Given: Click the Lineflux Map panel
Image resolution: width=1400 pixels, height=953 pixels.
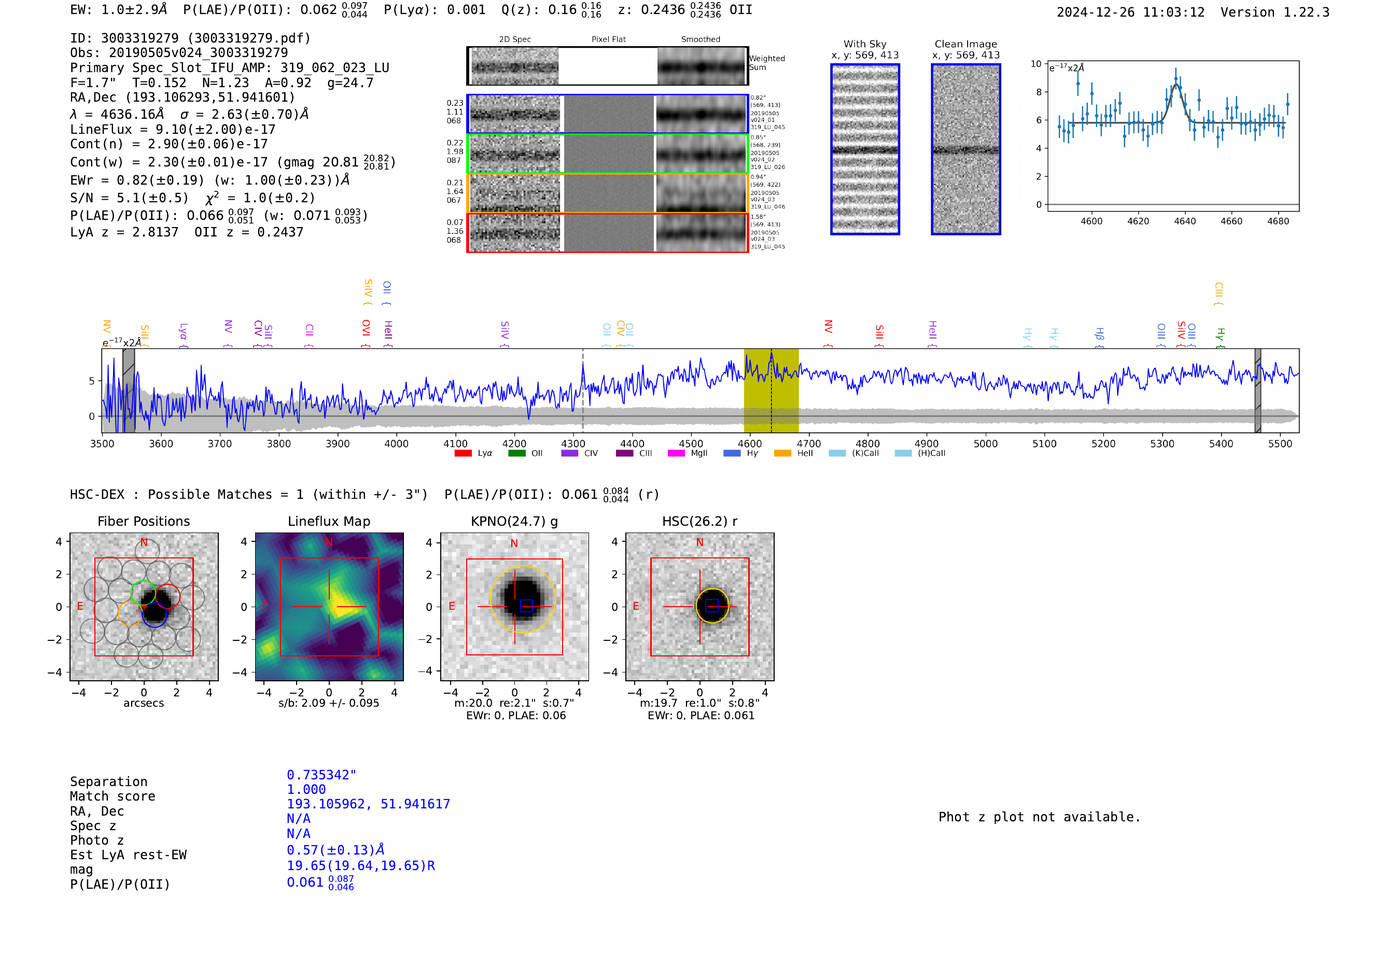Looking at the screenshot, I should (x=329, y=607).
